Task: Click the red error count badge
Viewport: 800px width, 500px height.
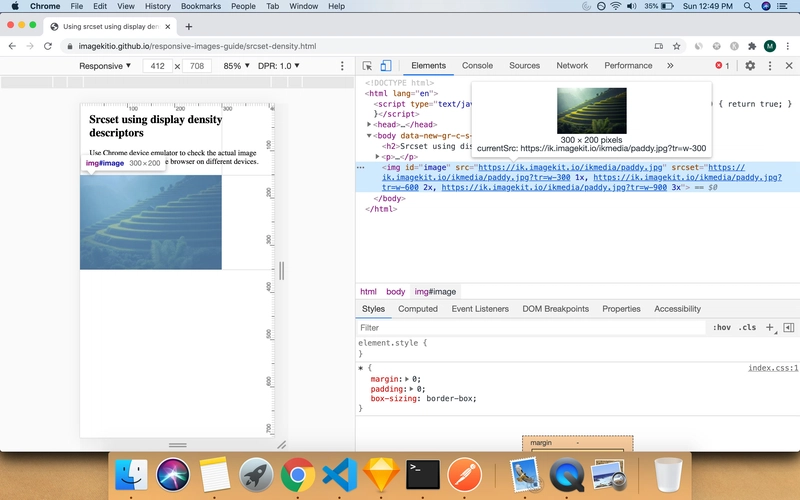Action: (x=722, y=66)
